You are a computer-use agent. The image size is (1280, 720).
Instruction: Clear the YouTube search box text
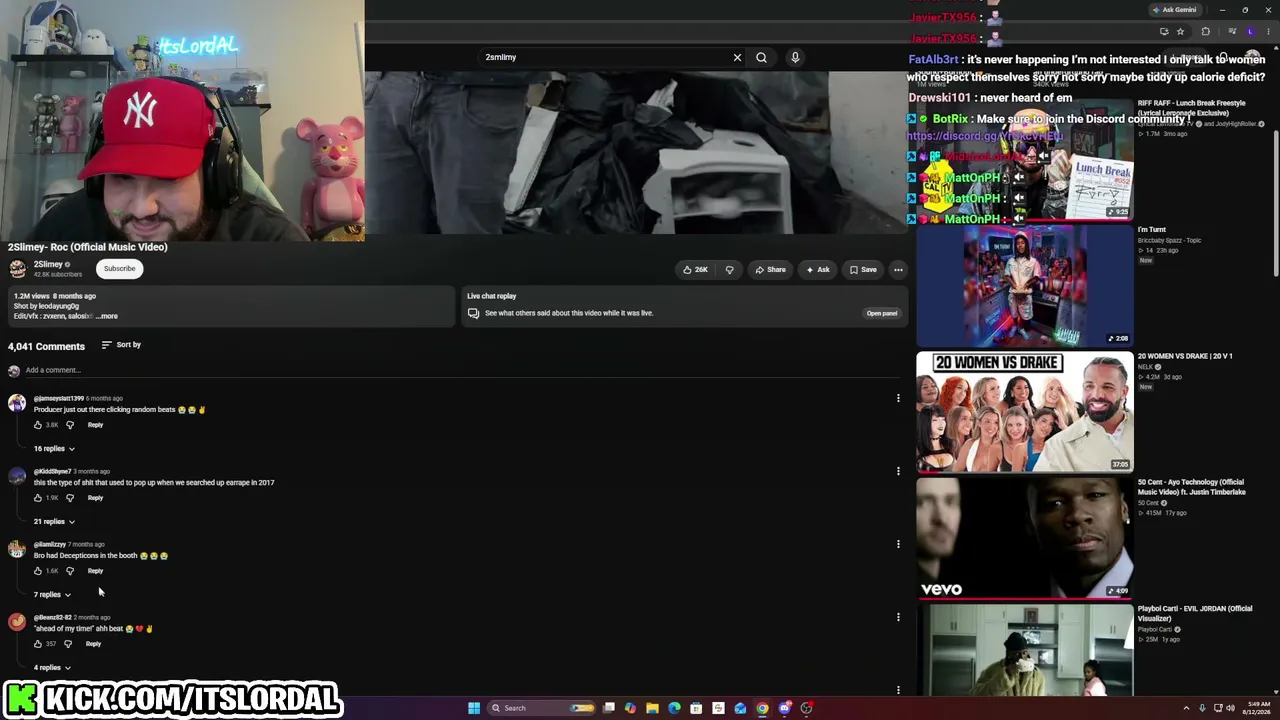coord(737,57)
